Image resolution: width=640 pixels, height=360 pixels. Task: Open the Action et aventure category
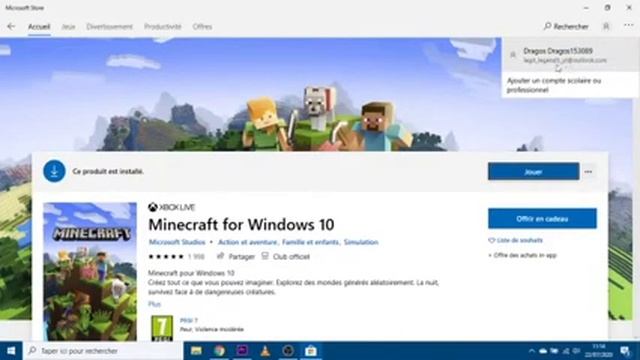pos(247,242)
